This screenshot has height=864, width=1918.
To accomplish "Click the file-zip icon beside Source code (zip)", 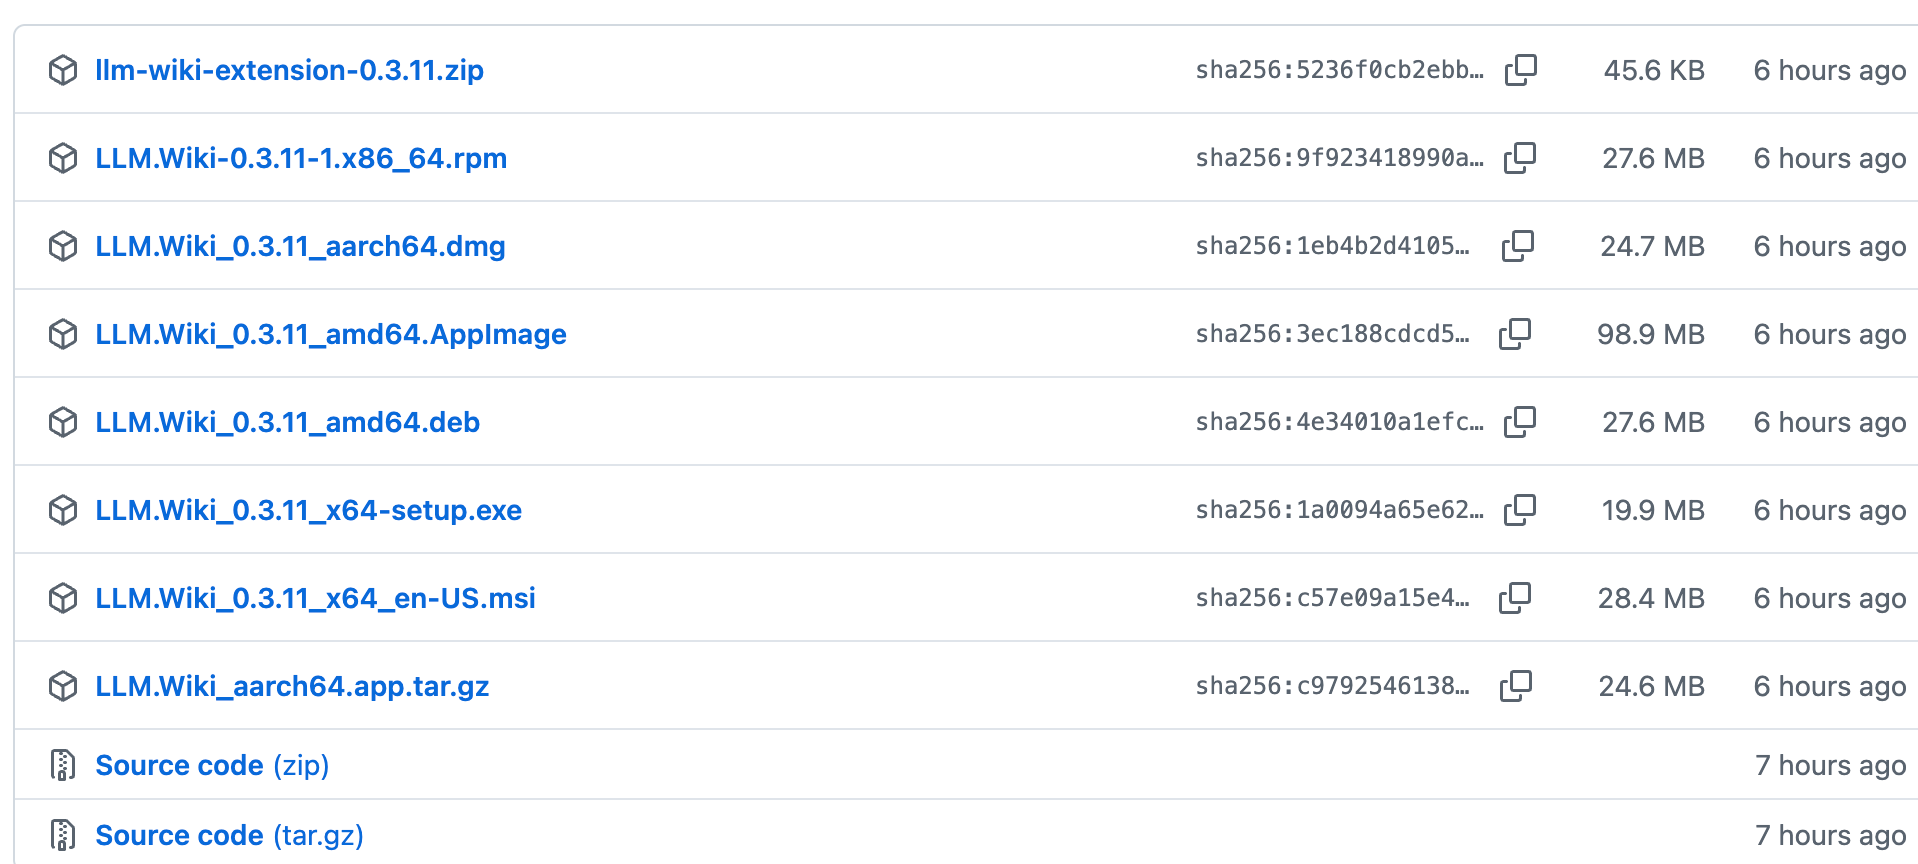I will 63,765.
